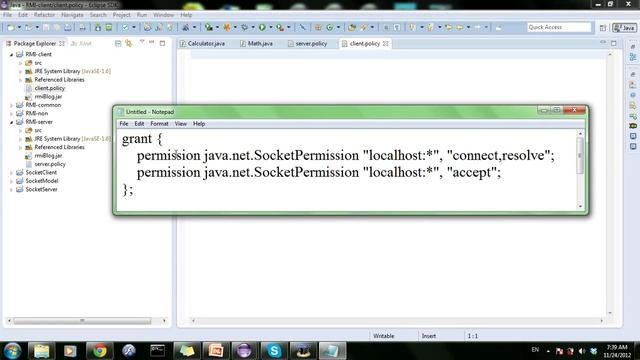Switch to the Math.java editor tab
Screen dimensions: 640x360
[256, 43]
